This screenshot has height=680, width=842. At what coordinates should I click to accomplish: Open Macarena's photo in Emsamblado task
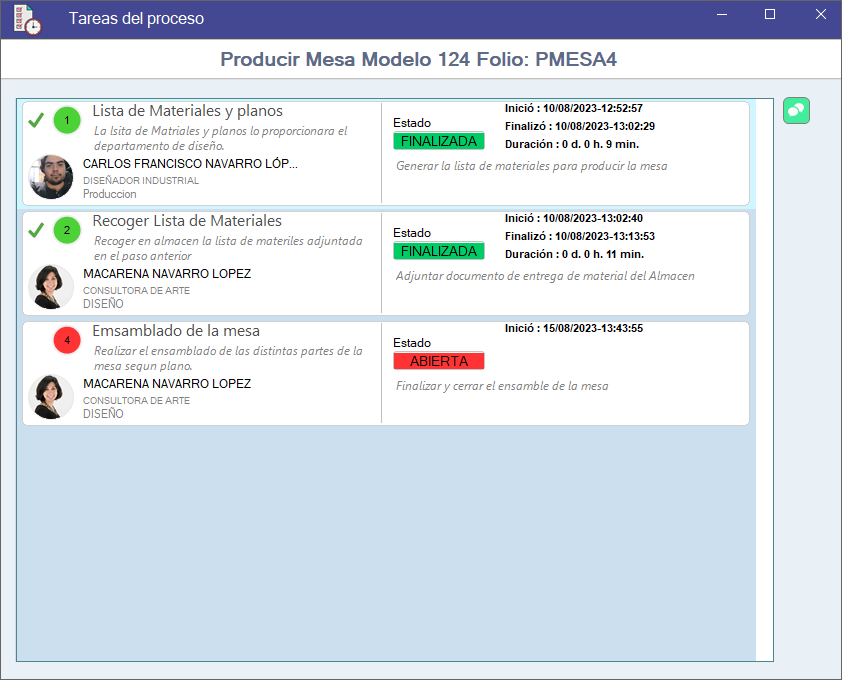pyautogui.click(x=50, y=397)
